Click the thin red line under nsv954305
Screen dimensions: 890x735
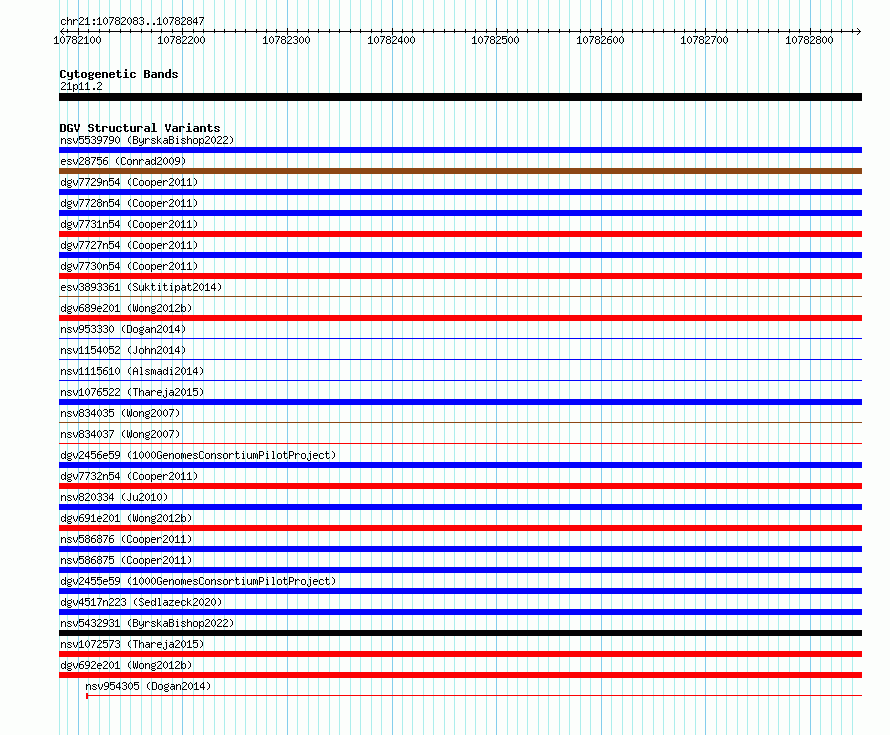pos(474,696)
